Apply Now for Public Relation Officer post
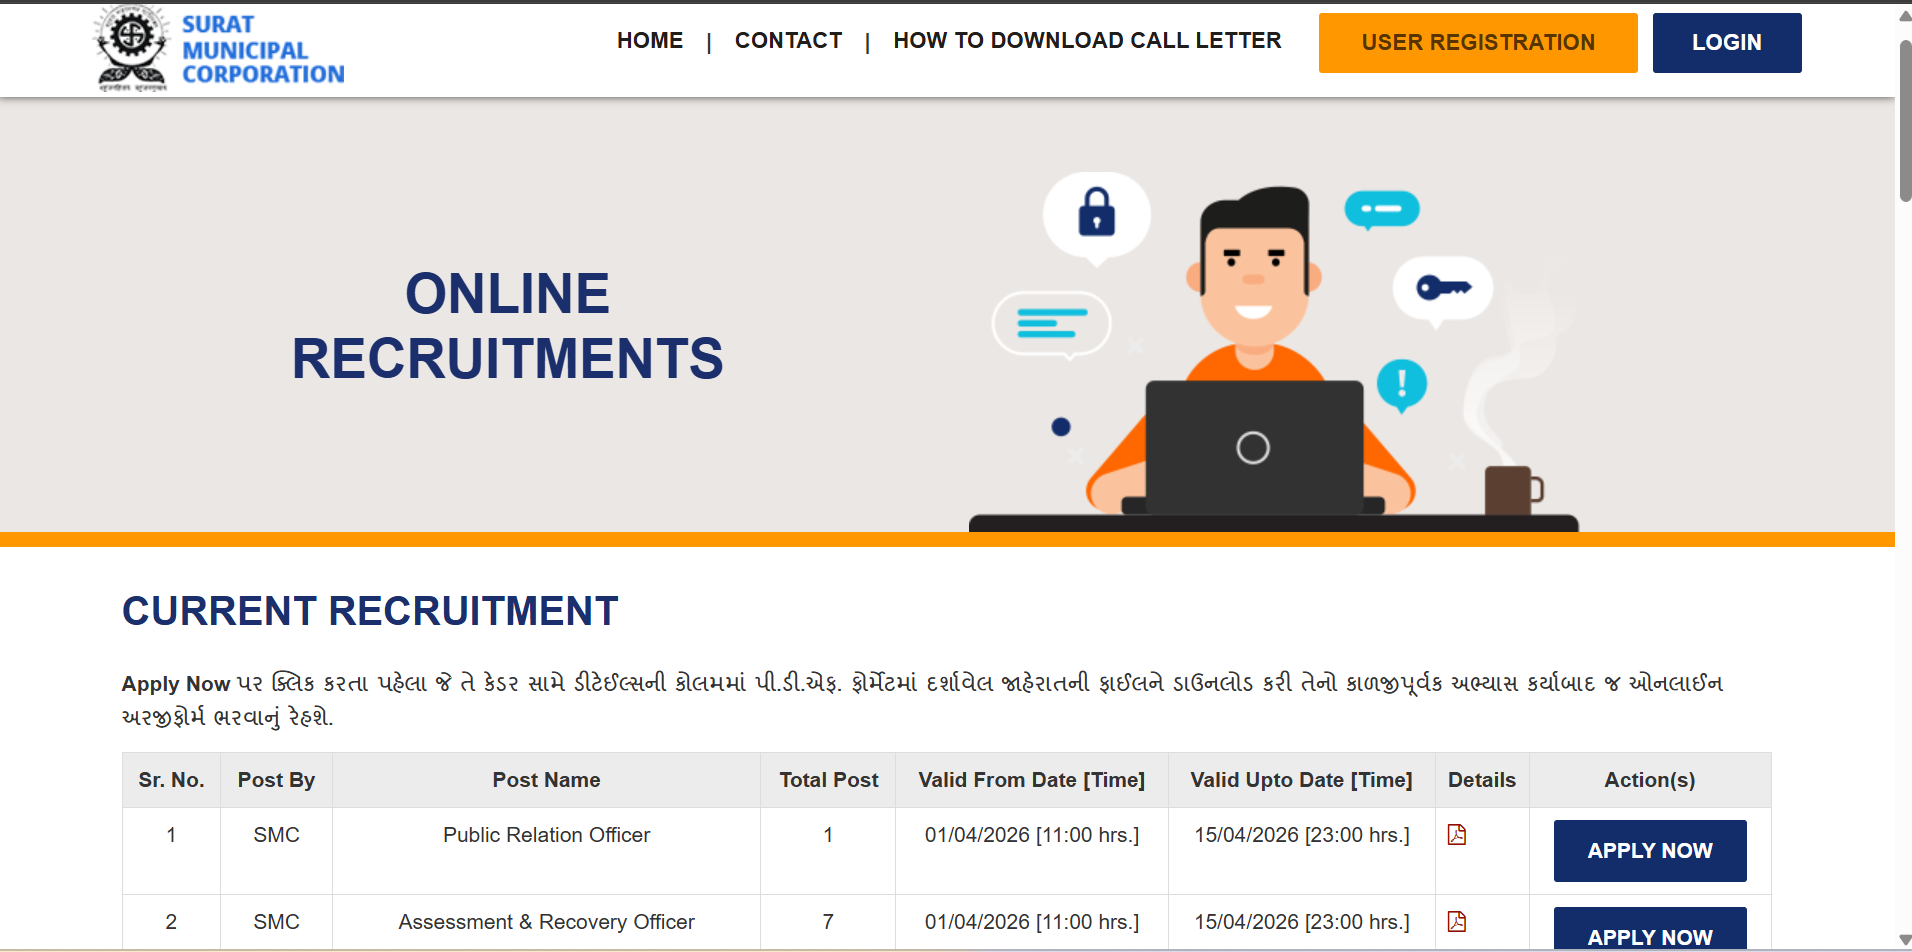Screen dimensions: 1912x952 (1649, 851)
